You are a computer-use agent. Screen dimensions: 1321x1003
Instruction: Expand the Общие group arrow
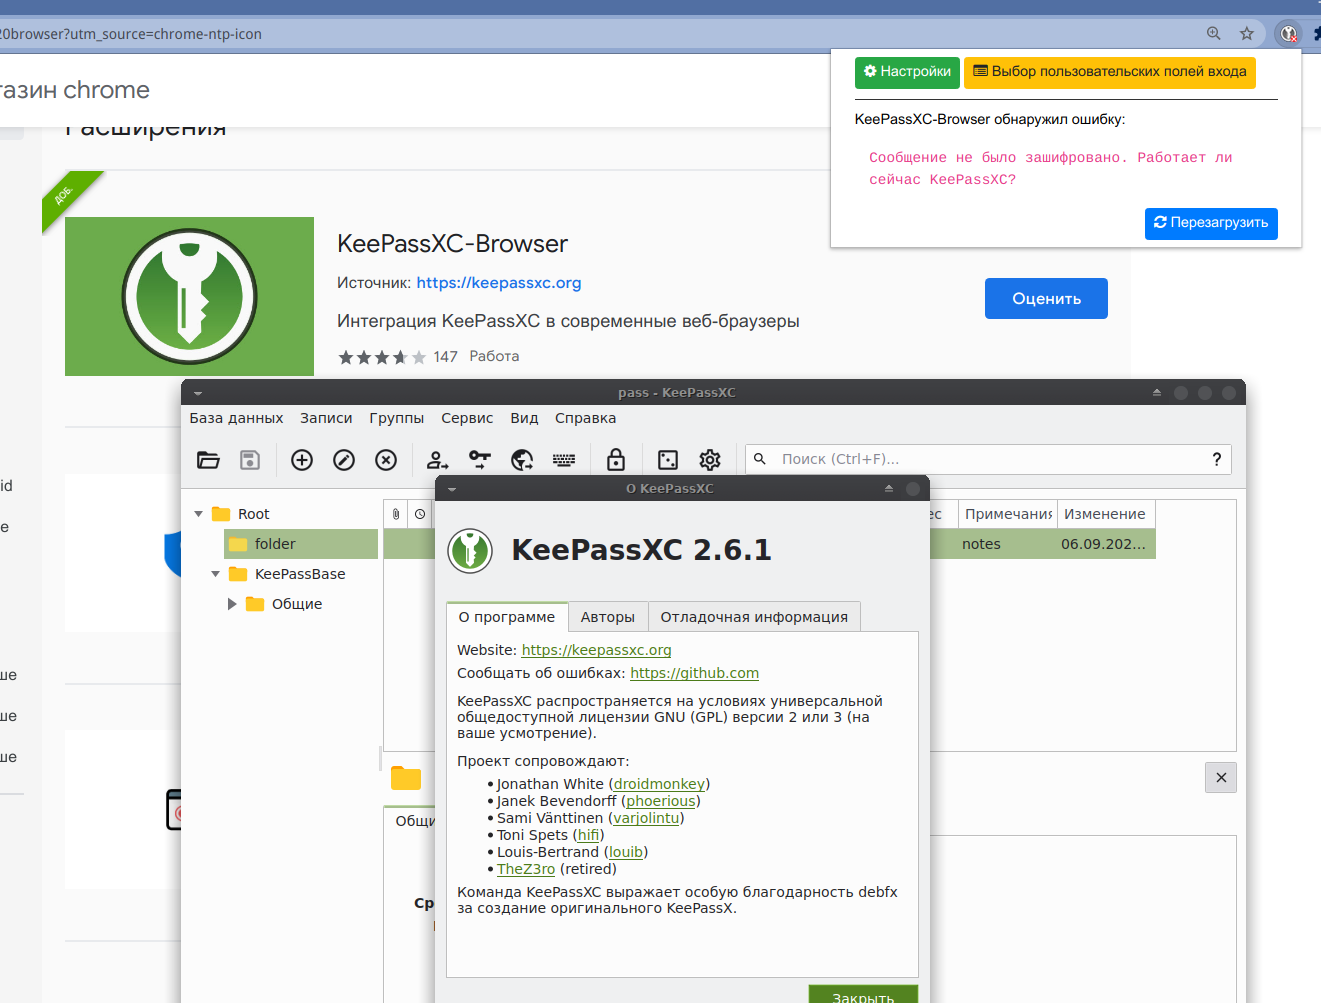232,604
